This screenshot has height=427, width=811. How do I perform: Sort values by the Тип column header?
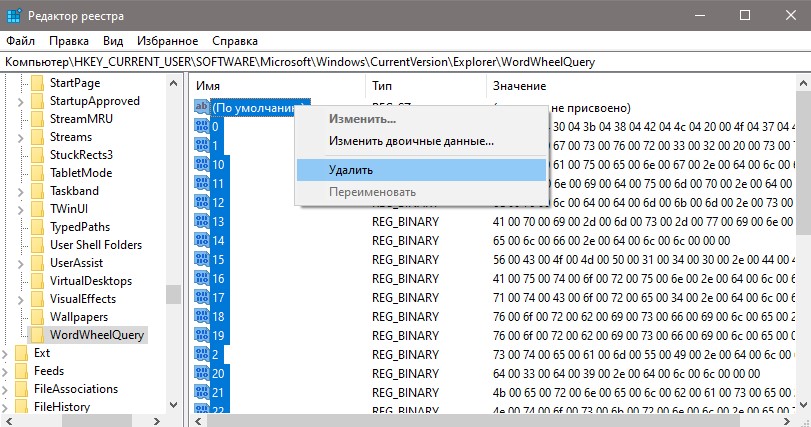pos(426,86)
